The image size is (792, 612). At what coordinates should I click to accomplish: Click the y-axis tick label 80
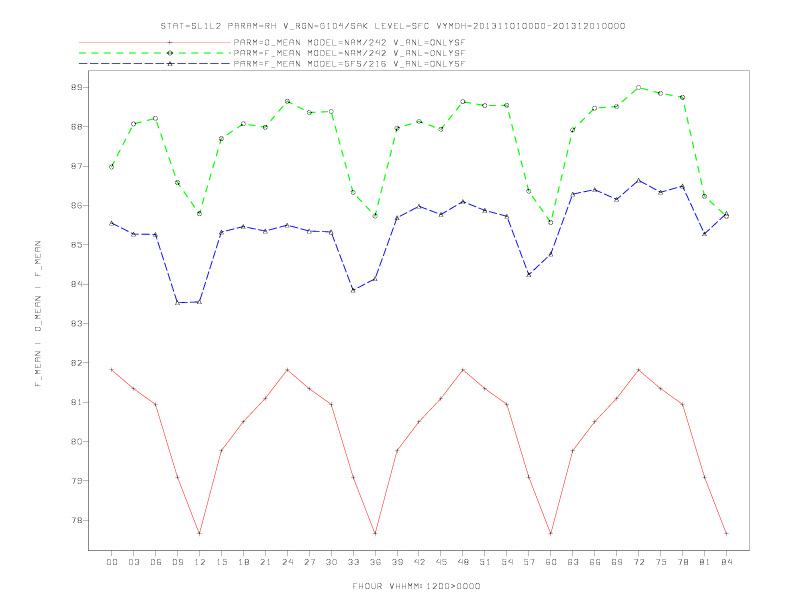pos(76,442)
